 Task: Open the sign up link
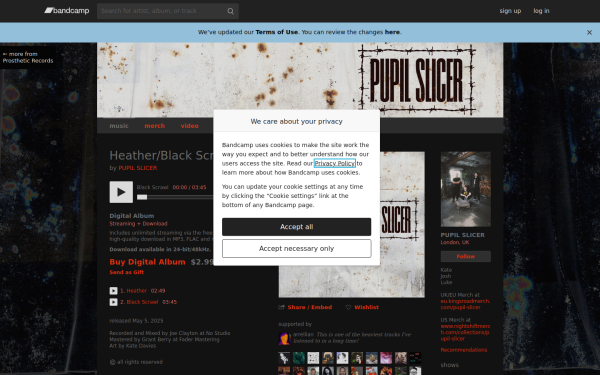pos(510,11)
